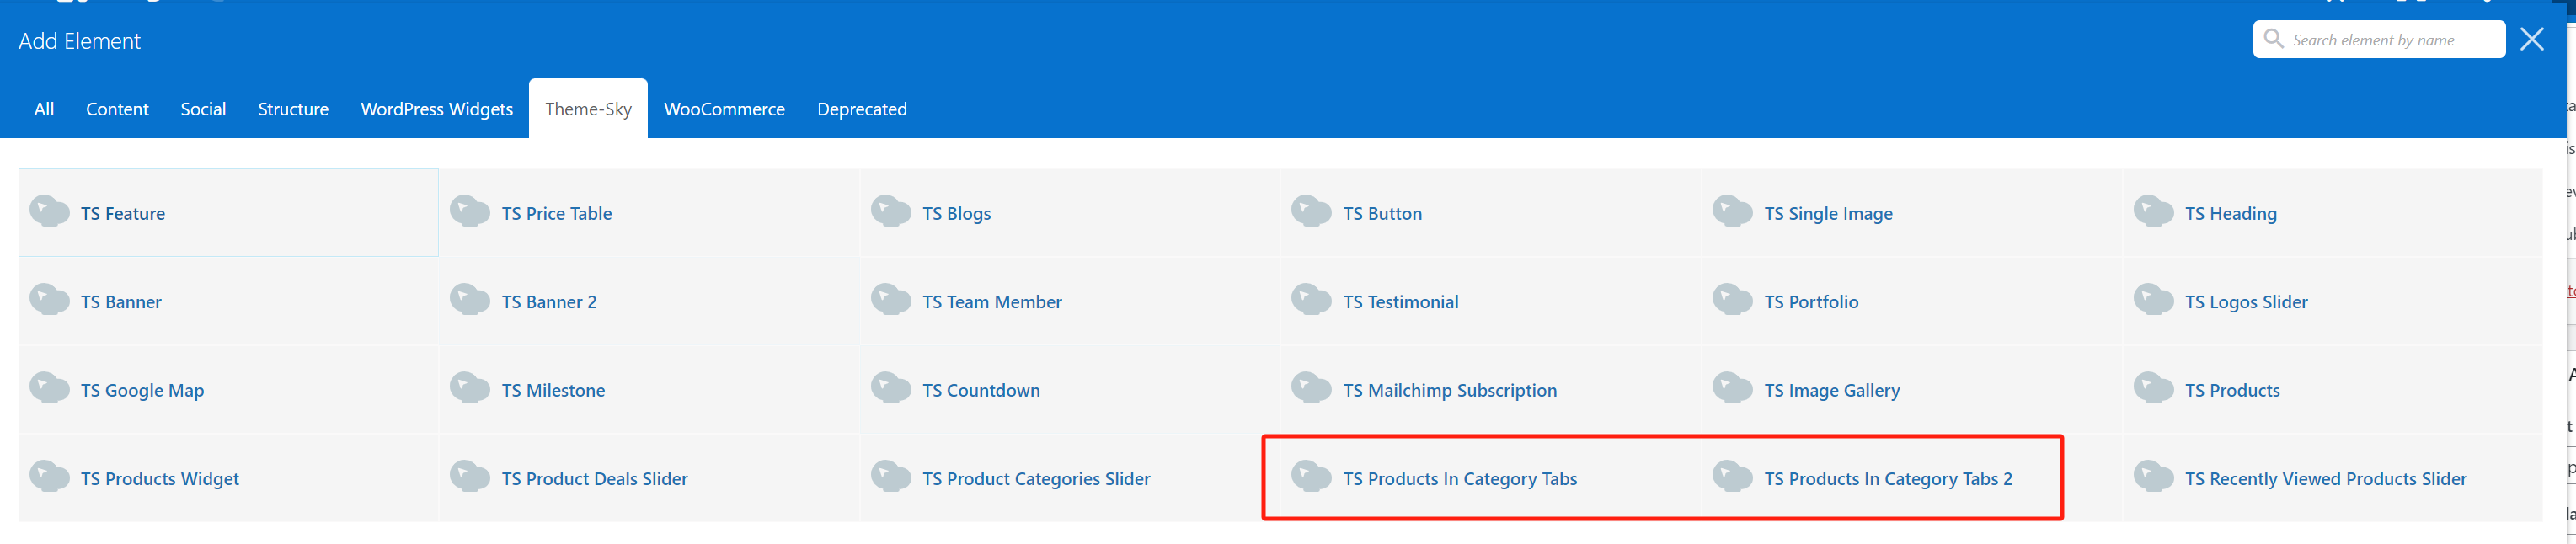Click the TS Portfolio element icon
Image resolution: width=2576 pixels, height=544 pixels.
[x=1733, y=300]
